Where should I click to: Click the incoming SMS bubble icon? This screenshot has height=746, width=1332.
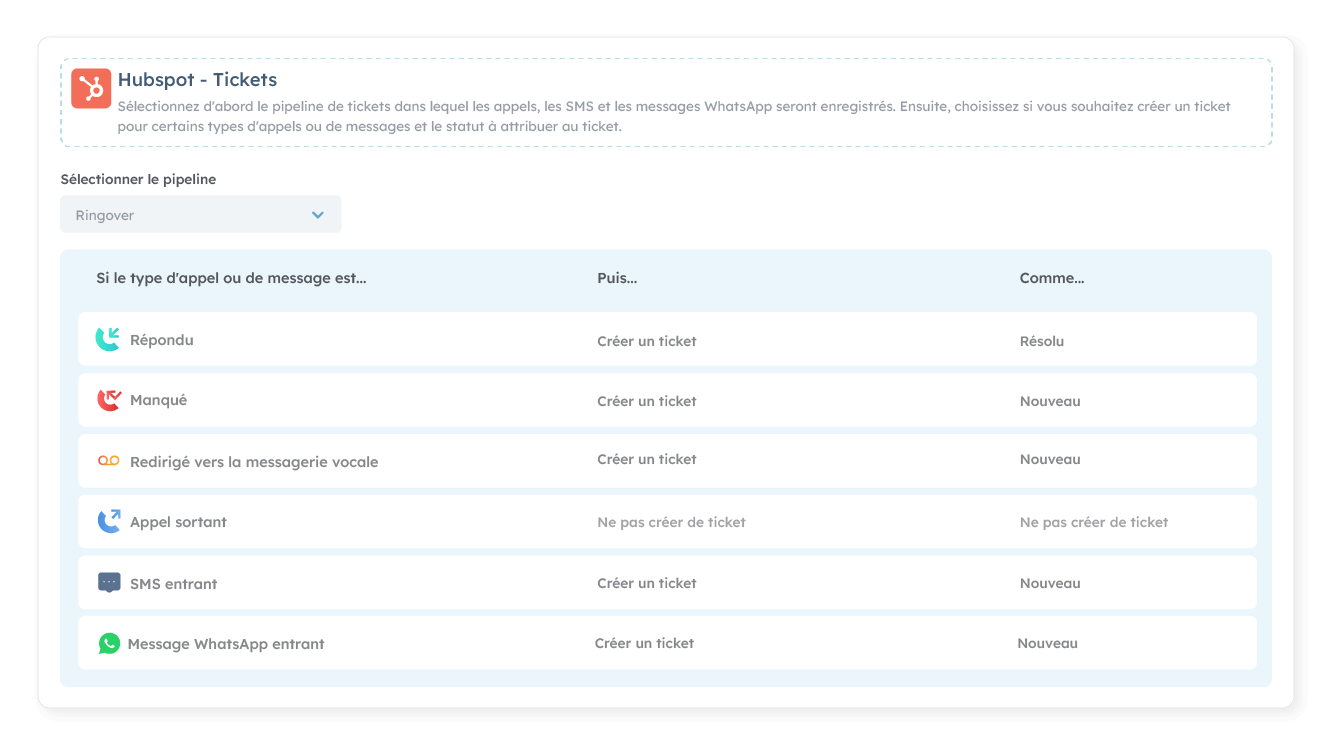click(109, 583)
